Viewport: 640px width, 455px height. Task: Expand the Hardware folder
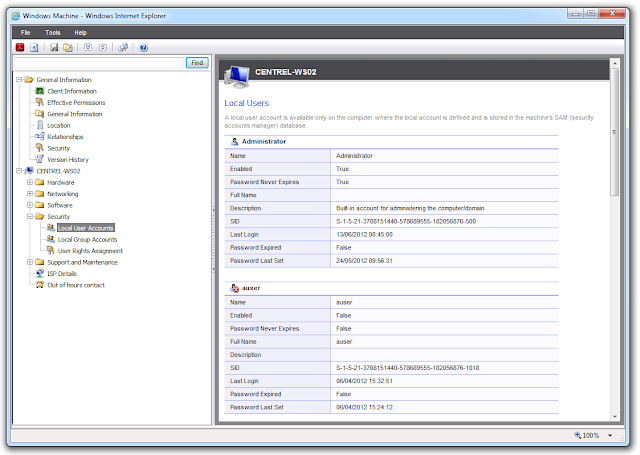(30, 182)
